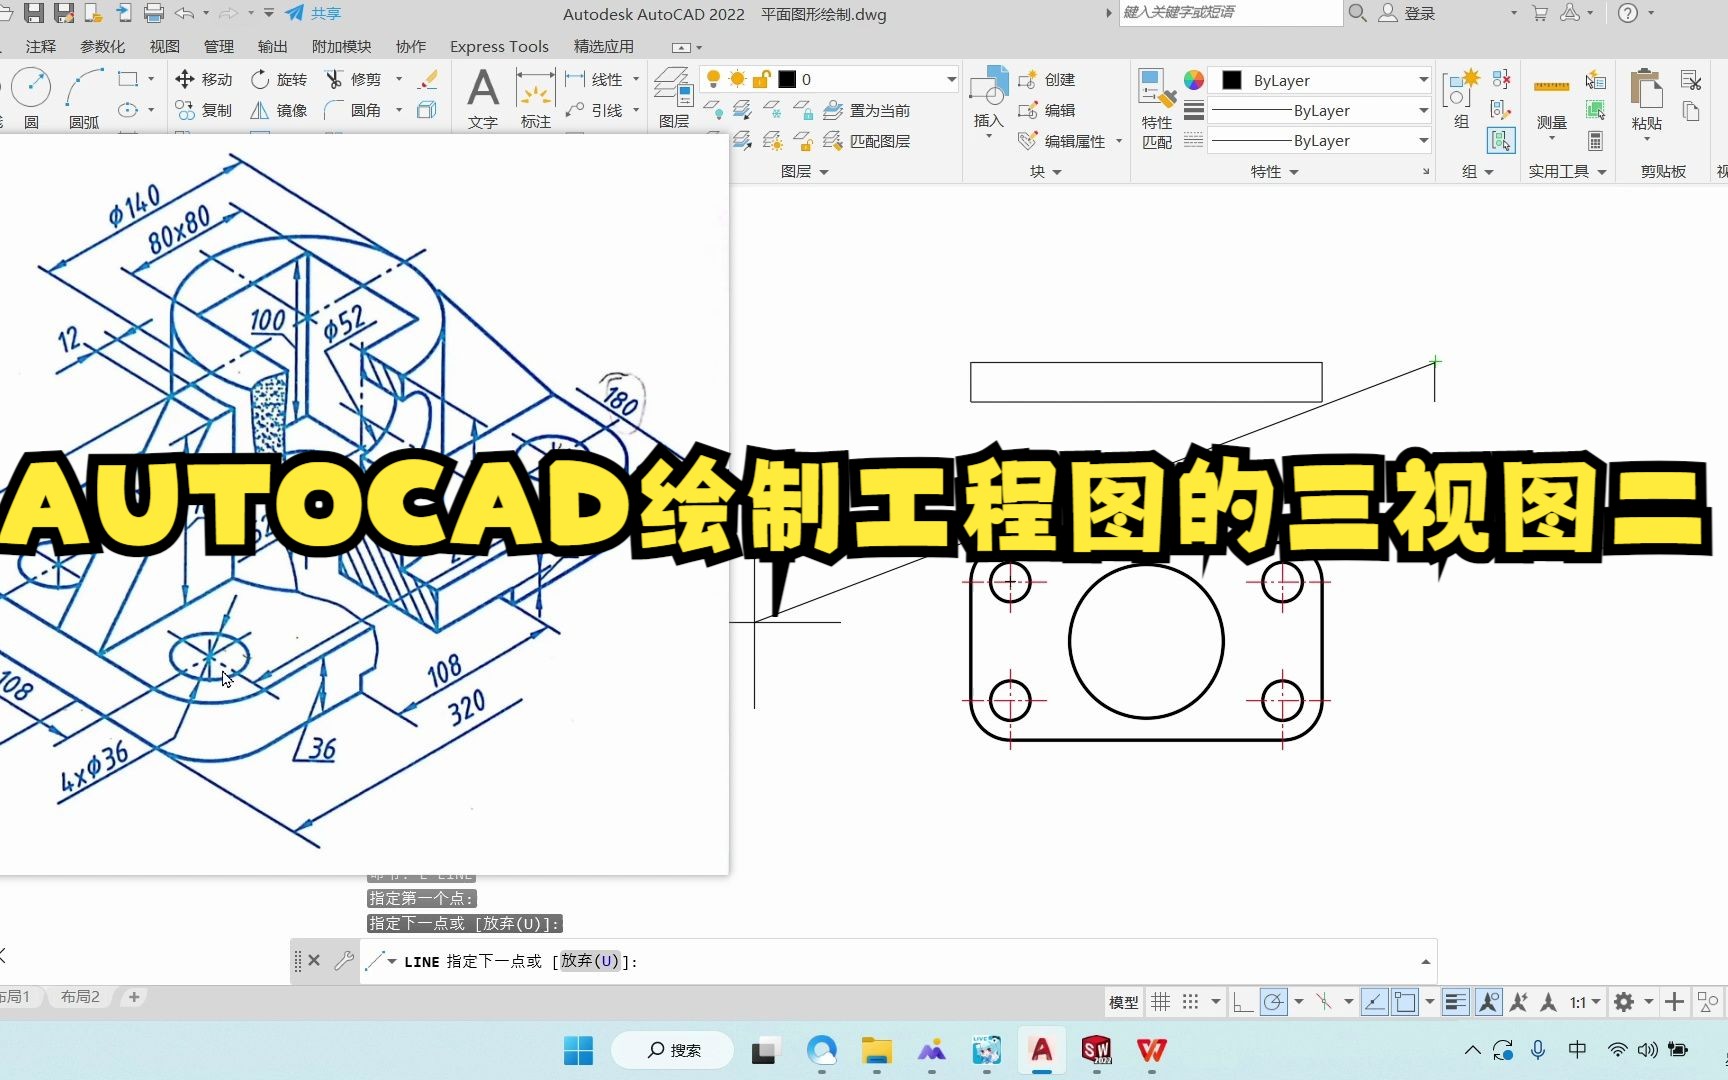Viewport: 1728px width, 1080px height.
Task: Click the Save icon in quick access toolbar
Action: 34,13
